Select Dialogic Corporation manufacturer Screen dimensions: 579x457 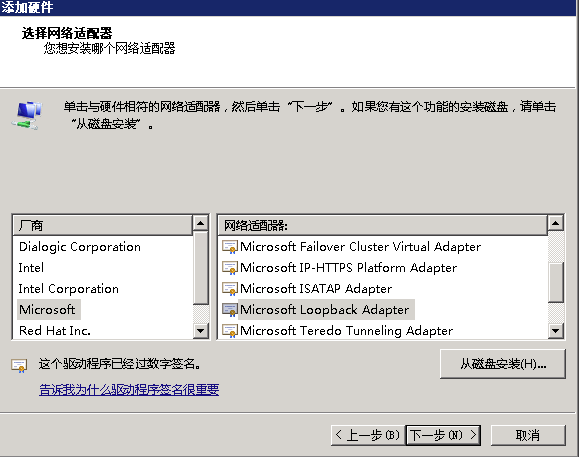click(x=80, y=247)
